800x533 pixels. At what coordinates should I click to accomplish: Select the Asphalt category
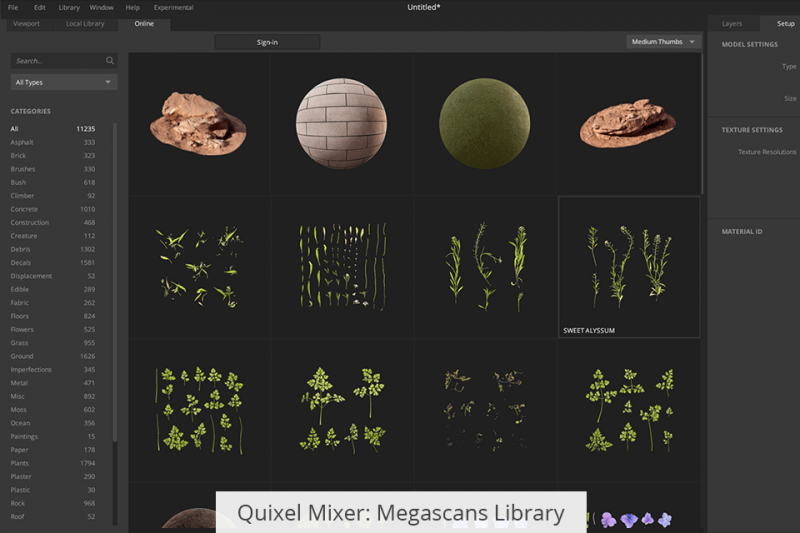22,142
